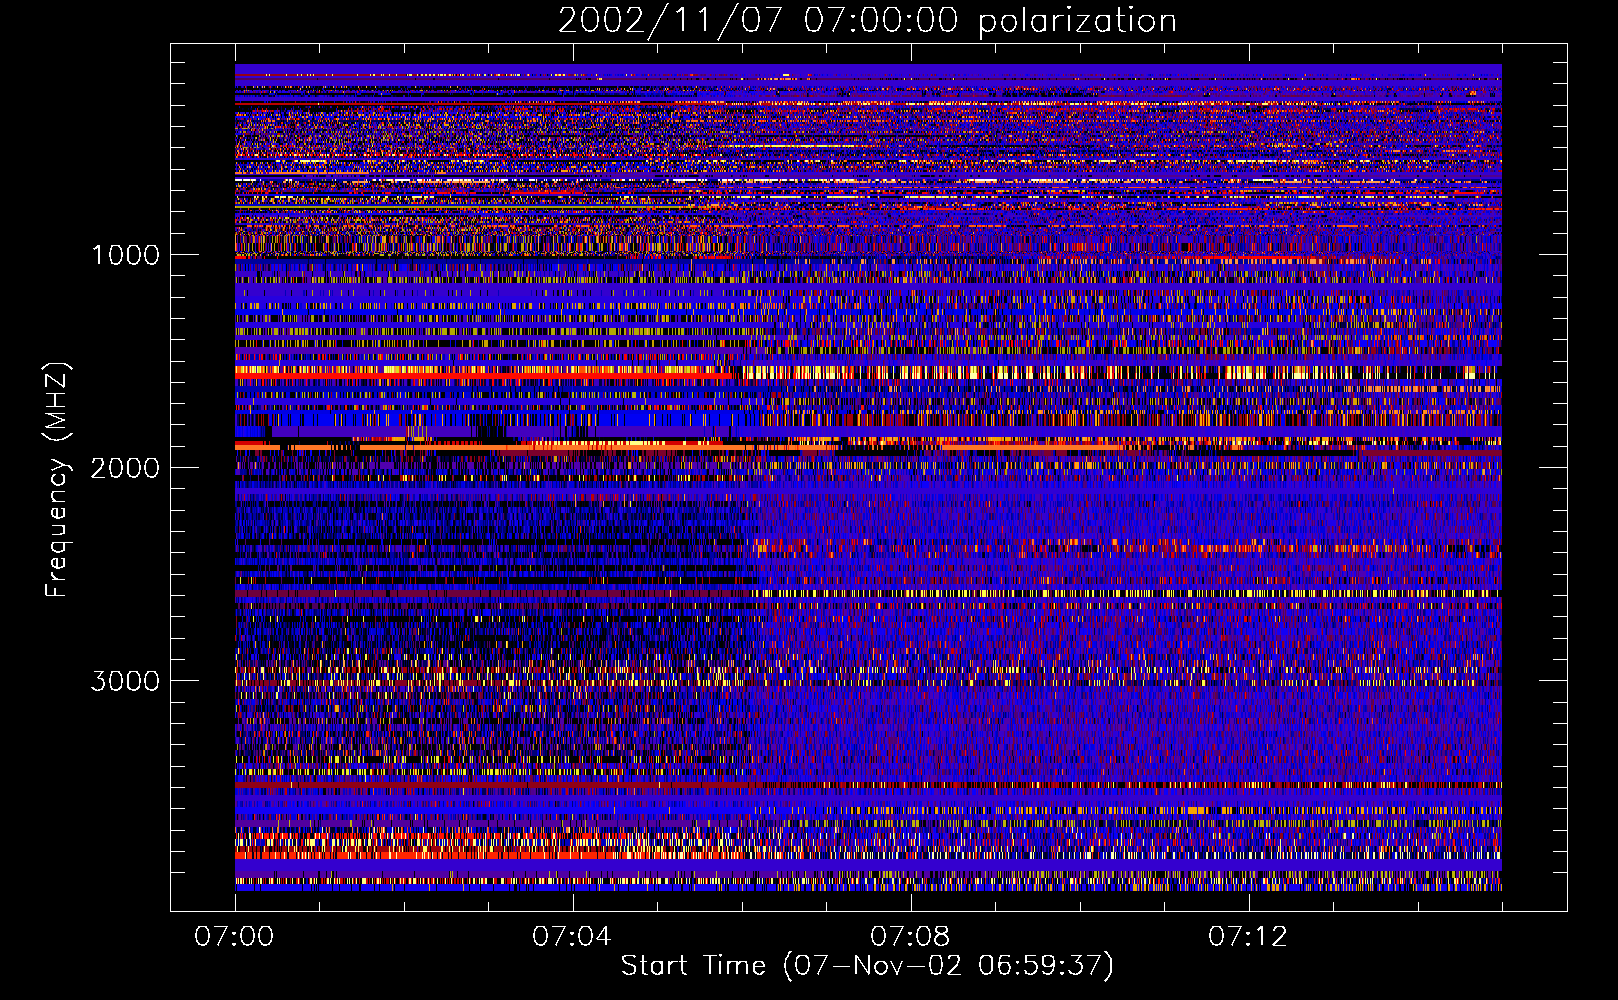The image size is (1618, 1000).
Task: Click the 'Frequency (MHZ)' axis label
Action: (x=57, y=480)
